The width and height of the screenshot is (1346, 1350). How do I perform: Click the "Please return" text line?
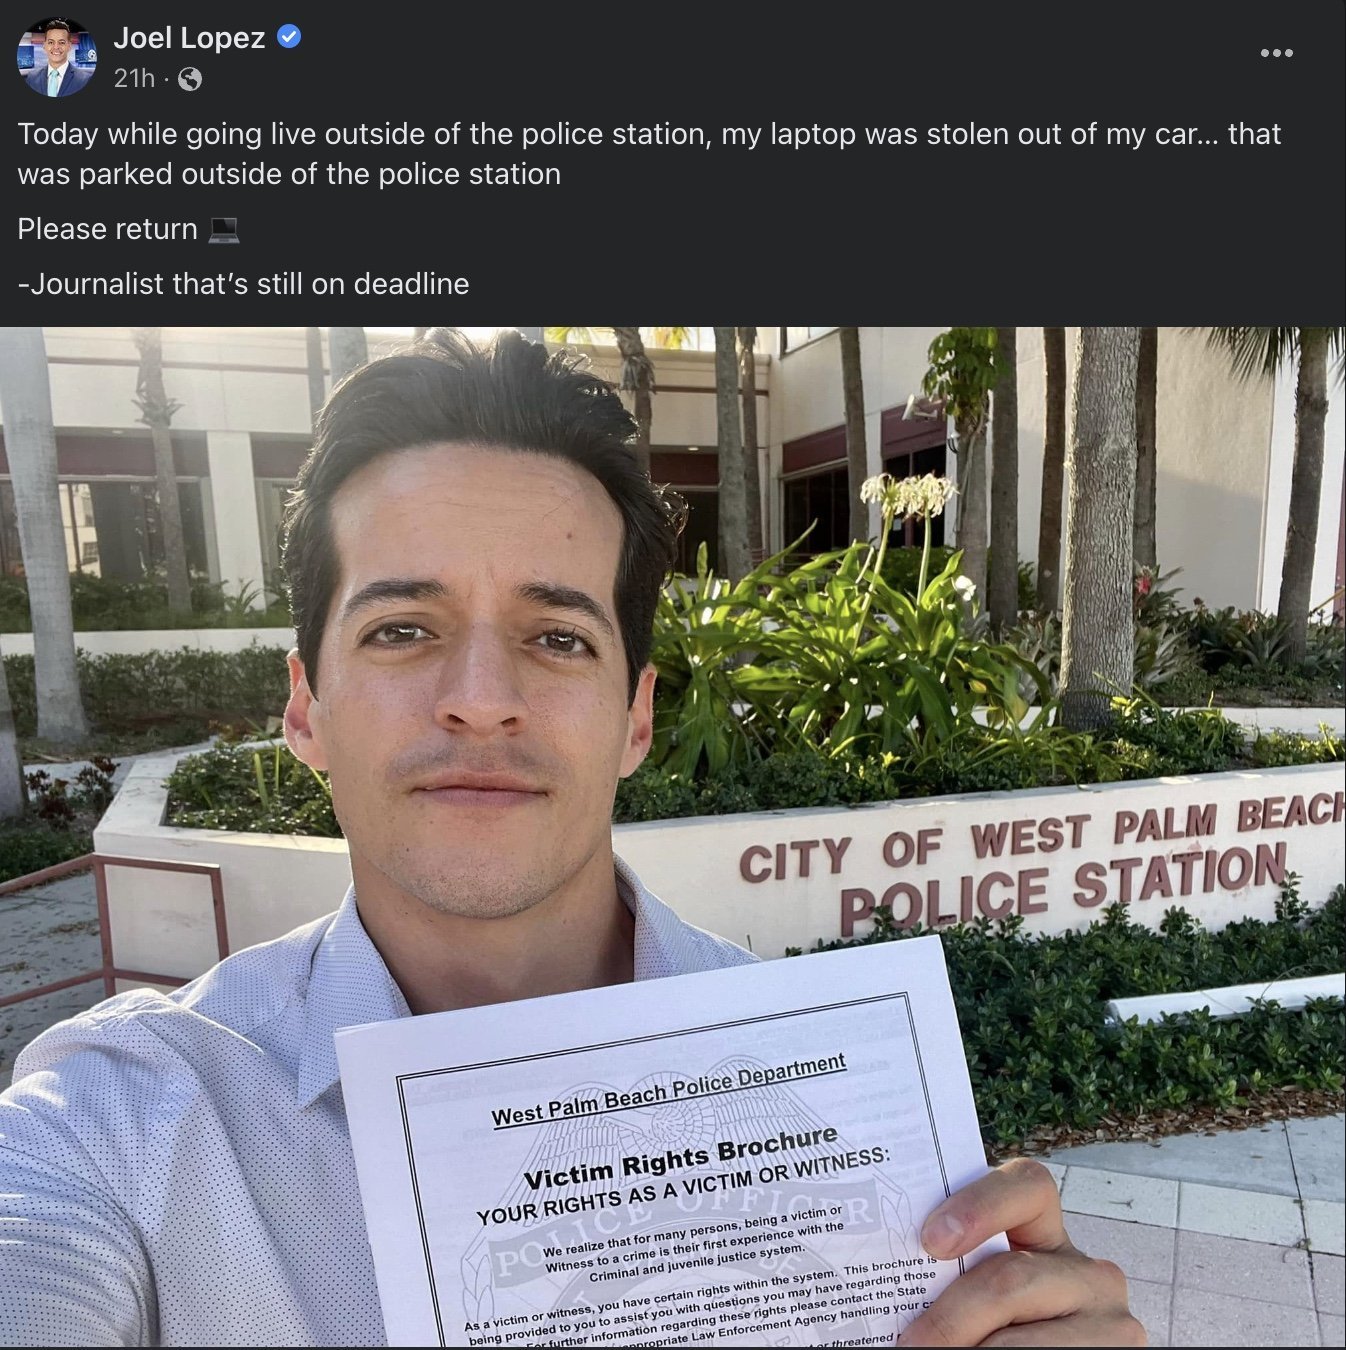pos(108,229)
